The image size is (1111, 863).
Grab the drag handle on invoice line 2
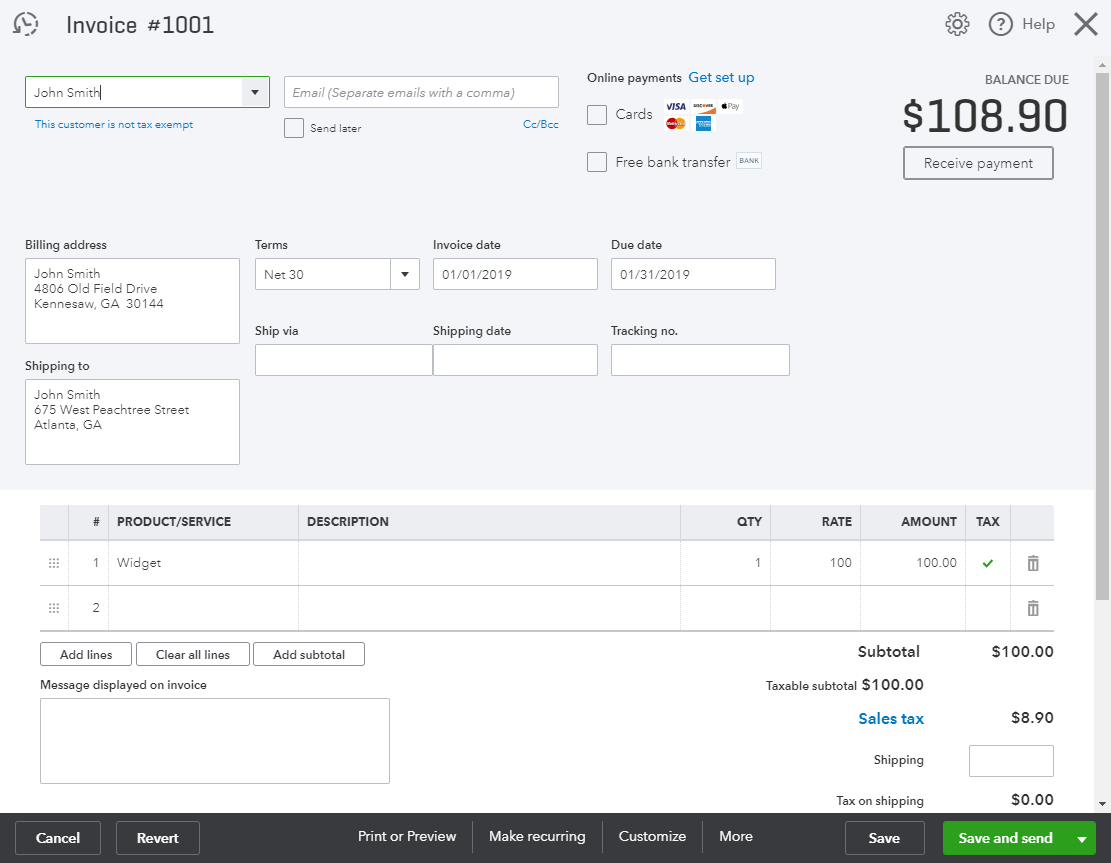(x=53, y=607)
